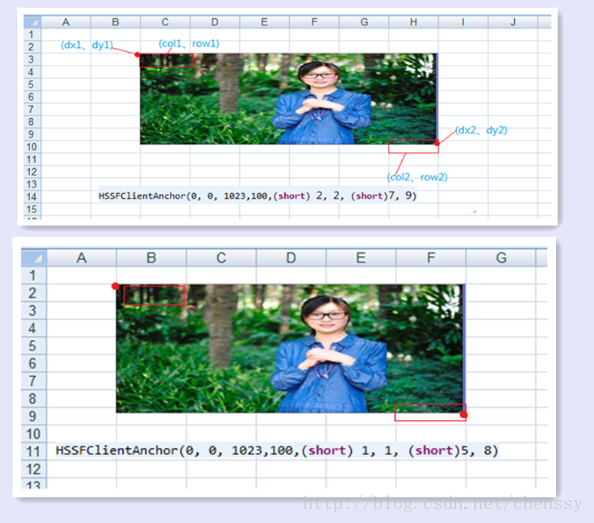The width and height of the screenshot is (594, 523).
Task: Select row 5 header in the upper spreadsheet
Action: coord(32,84)
